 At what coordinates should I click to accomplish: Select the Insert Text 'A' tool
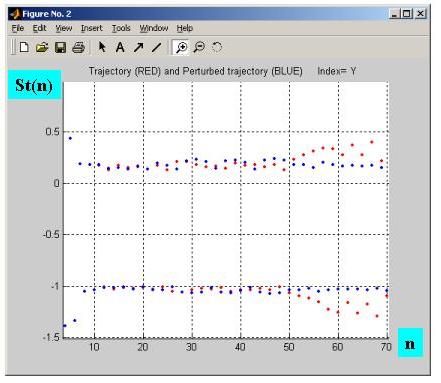[x=120, y=47]
